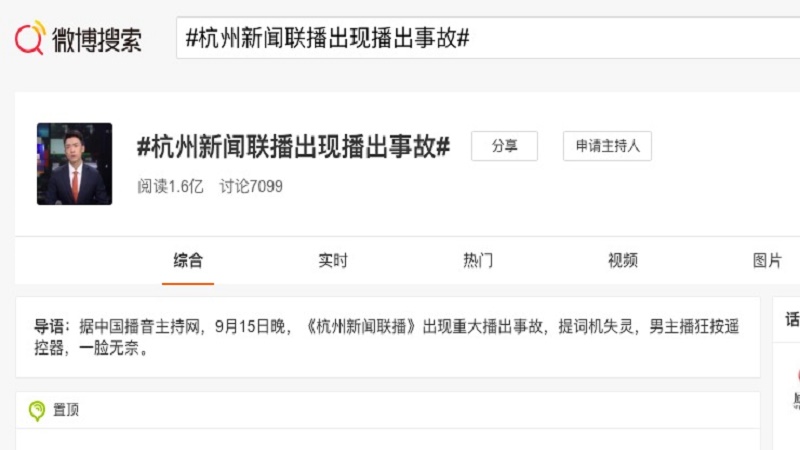
Task: Click the 阅读1.6亿 read count
Action: click(170, 186)
